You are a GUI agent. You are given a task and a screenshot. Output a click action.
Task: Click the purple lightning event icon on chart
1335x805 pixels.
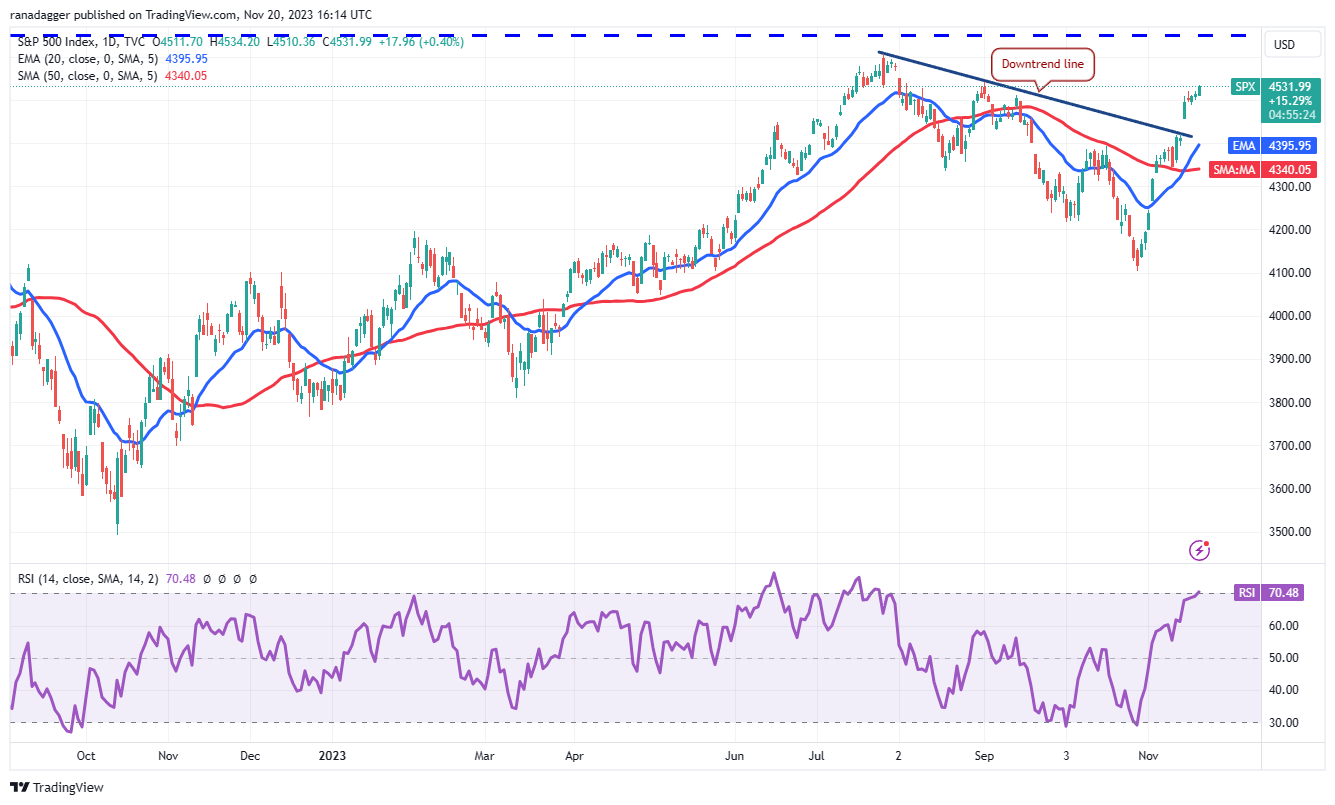[x=1200, y=550]
